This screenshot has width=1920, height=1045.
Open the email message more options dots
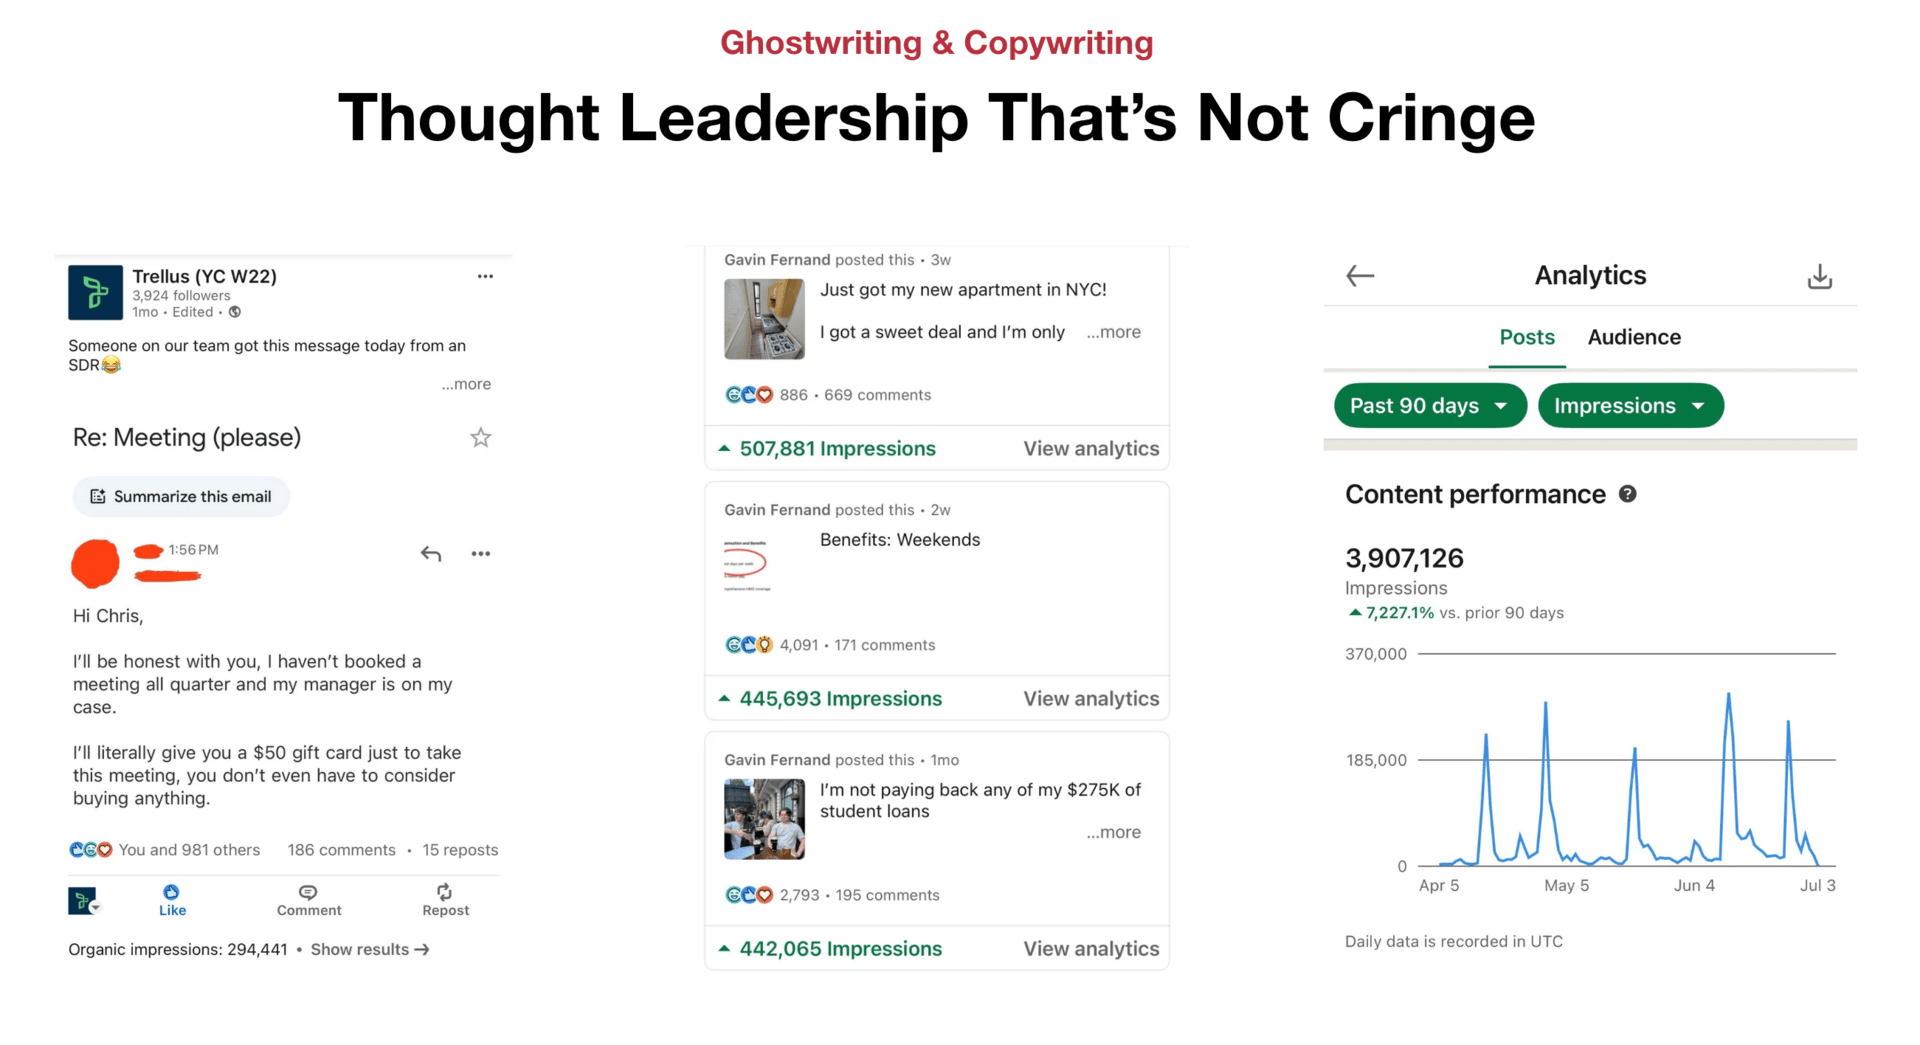481,553
